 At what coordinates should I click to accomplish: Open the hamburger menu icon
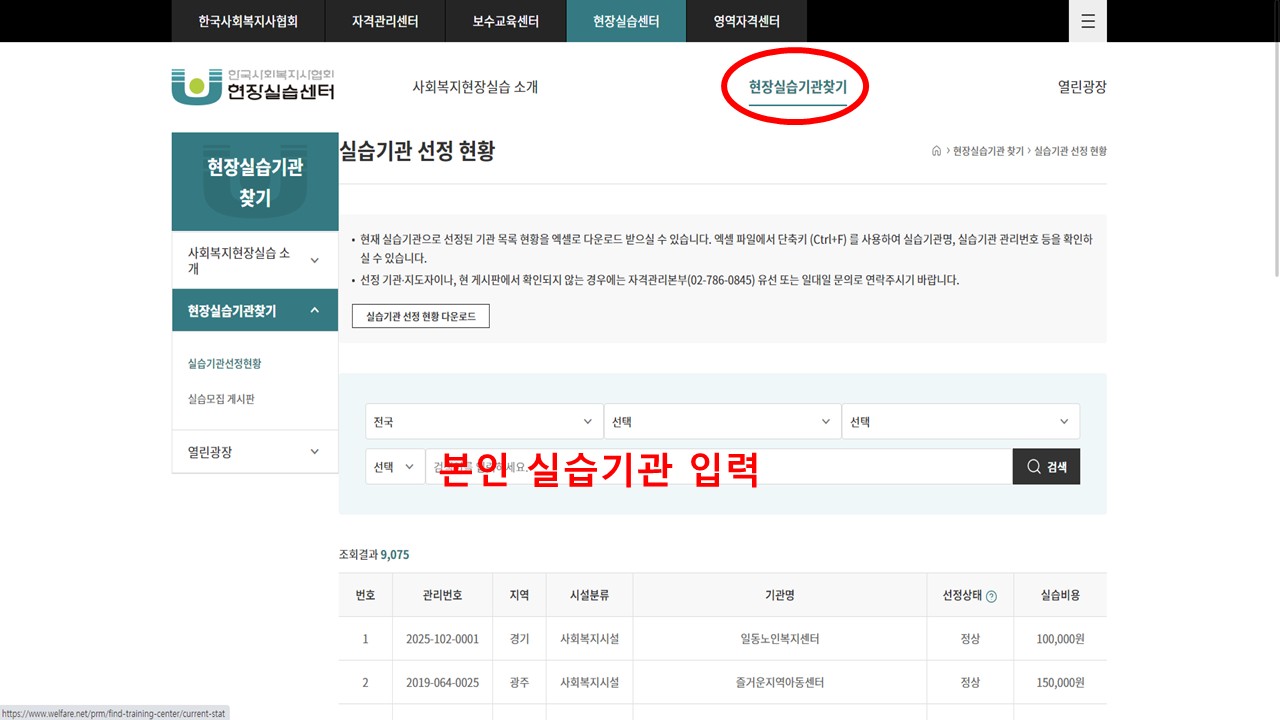pos(1087,21)
